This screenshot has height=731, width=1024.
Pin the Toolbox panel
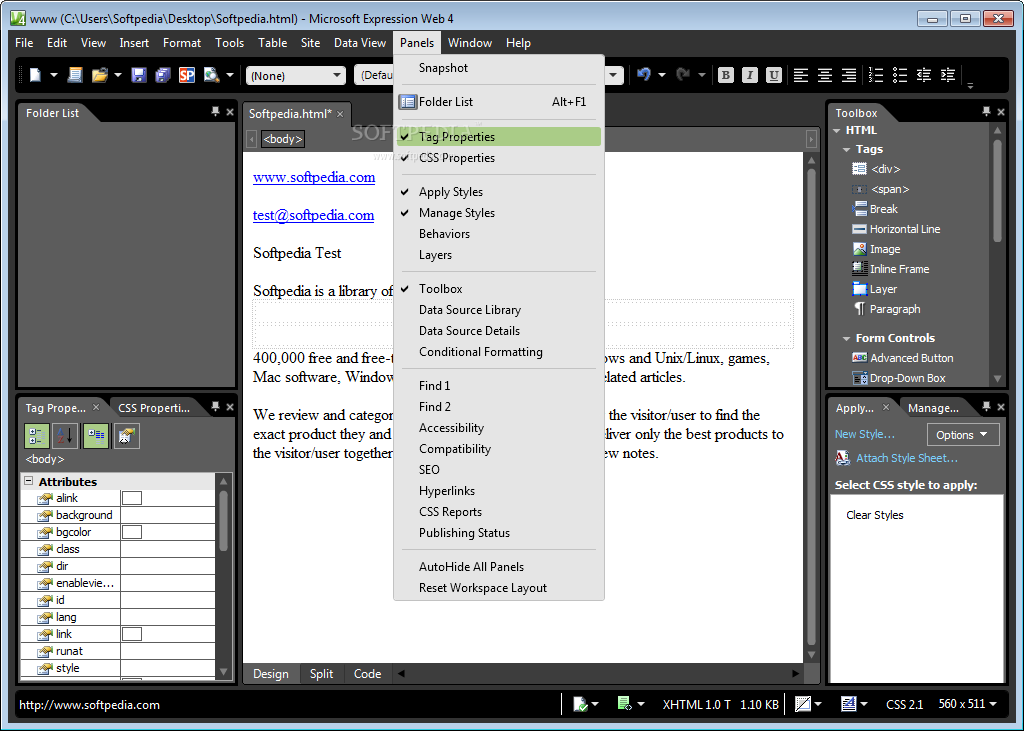[x=986, y=112]
